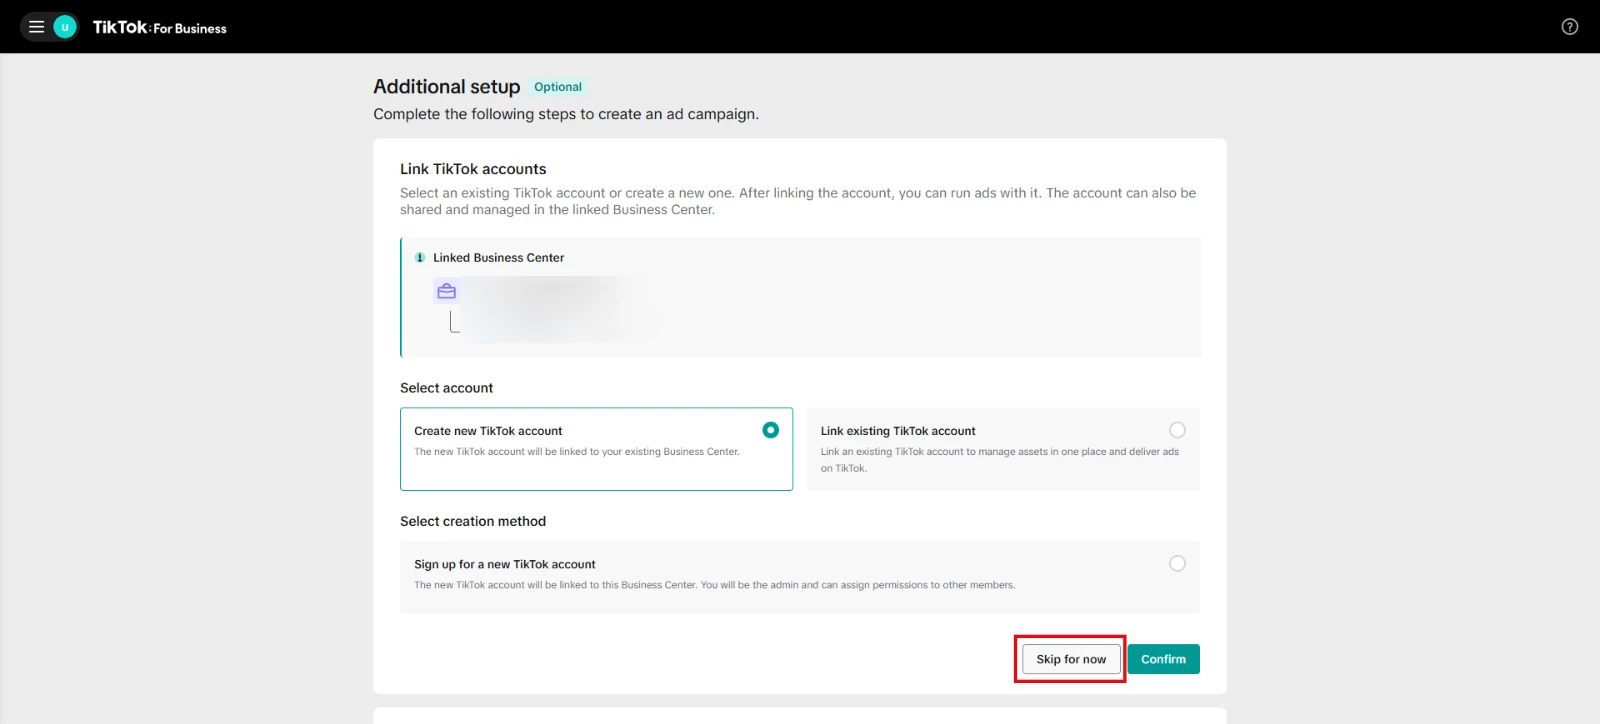Click Sign up for a new TikTok account title
The width and height of the screenshot is (1600, 724).
tap(504, 565)
